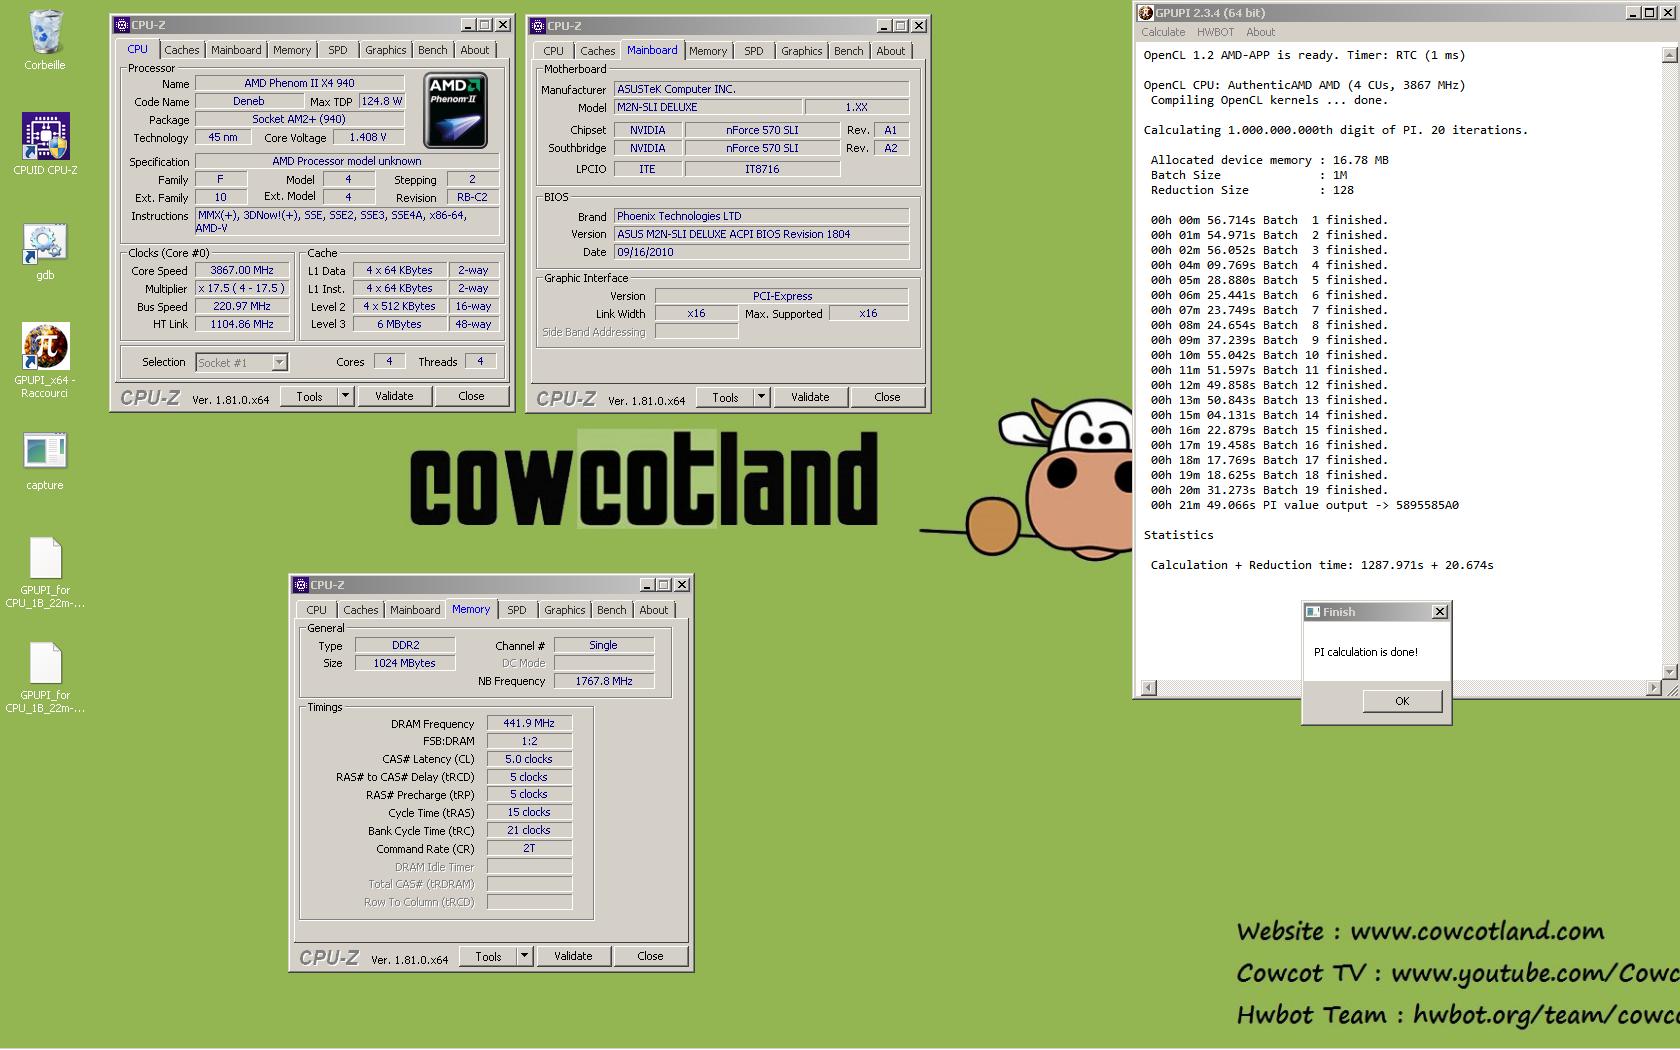
Task: Select SPD tab in Mainboard window
Action: (754, 51)
